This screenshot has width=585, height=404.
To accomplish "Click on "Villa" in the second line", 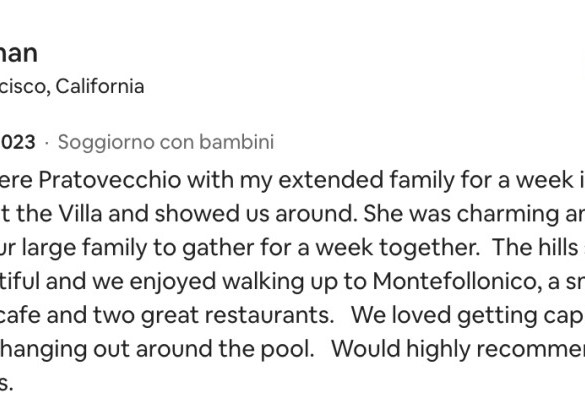I will [80, 214].
